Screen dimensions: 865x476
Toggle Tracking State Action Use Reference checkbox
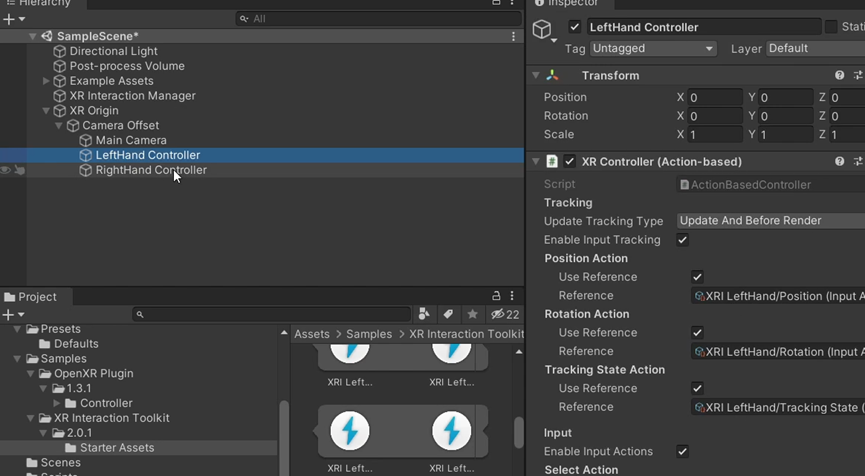[697, 388]
